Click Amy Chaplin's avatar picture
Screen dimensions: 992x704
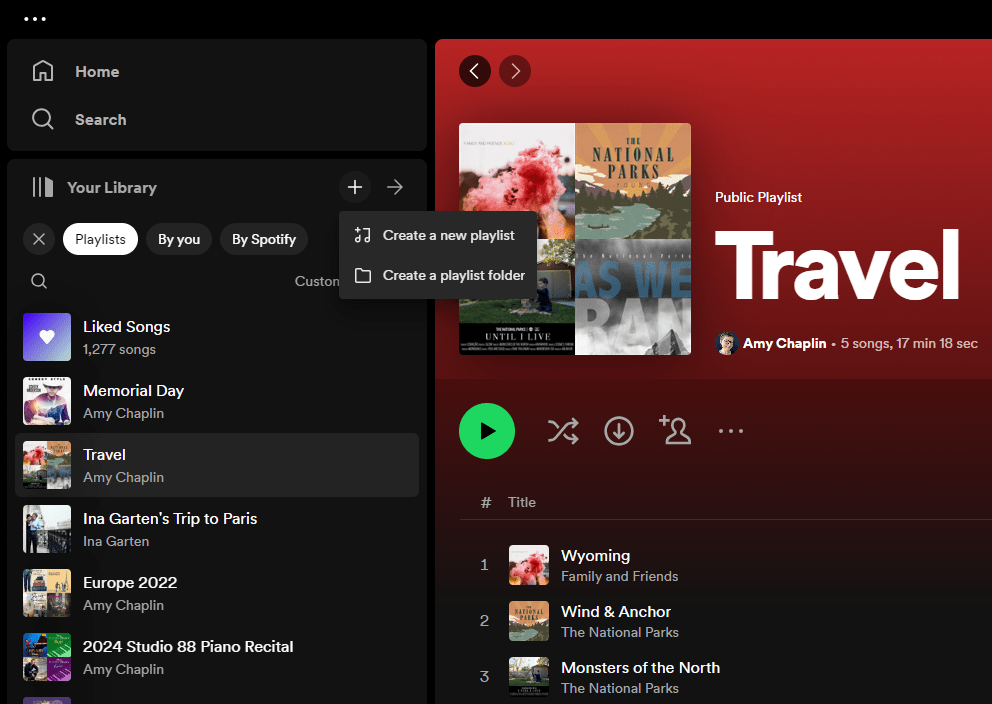point(726,343)
